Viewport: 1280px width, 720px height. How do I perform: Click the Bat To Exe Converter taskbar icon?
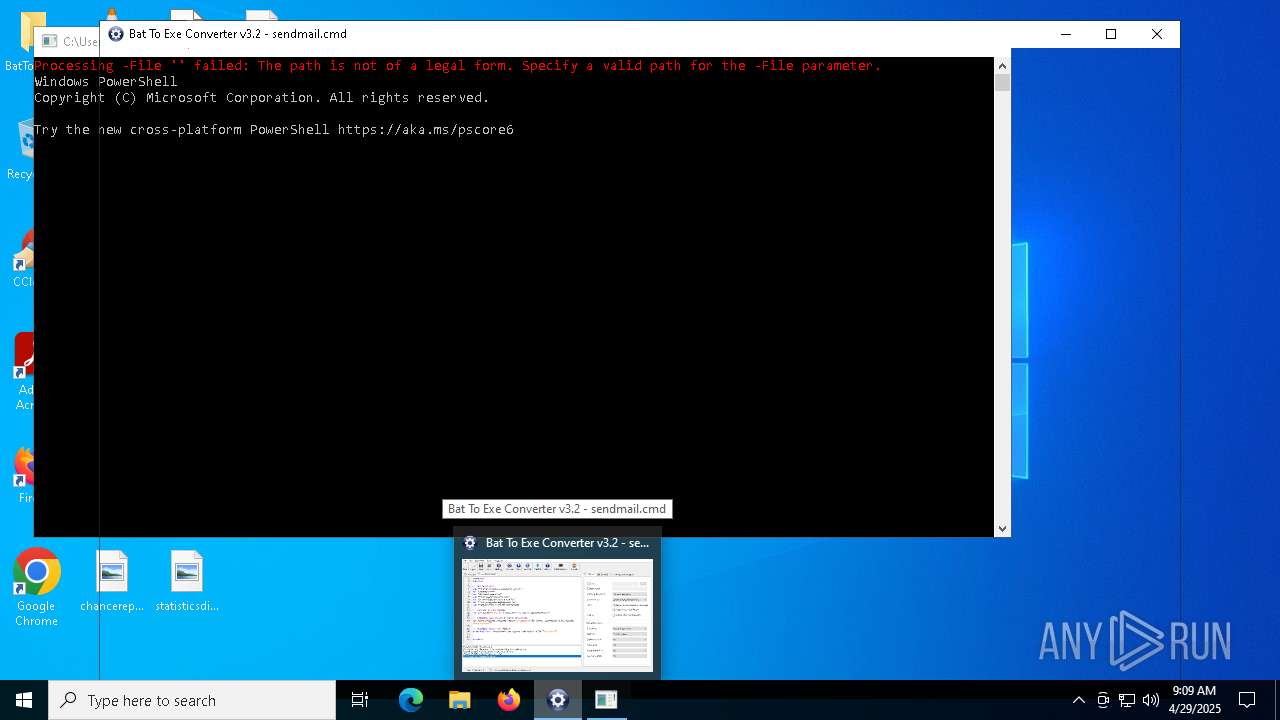tap(558, 700)
